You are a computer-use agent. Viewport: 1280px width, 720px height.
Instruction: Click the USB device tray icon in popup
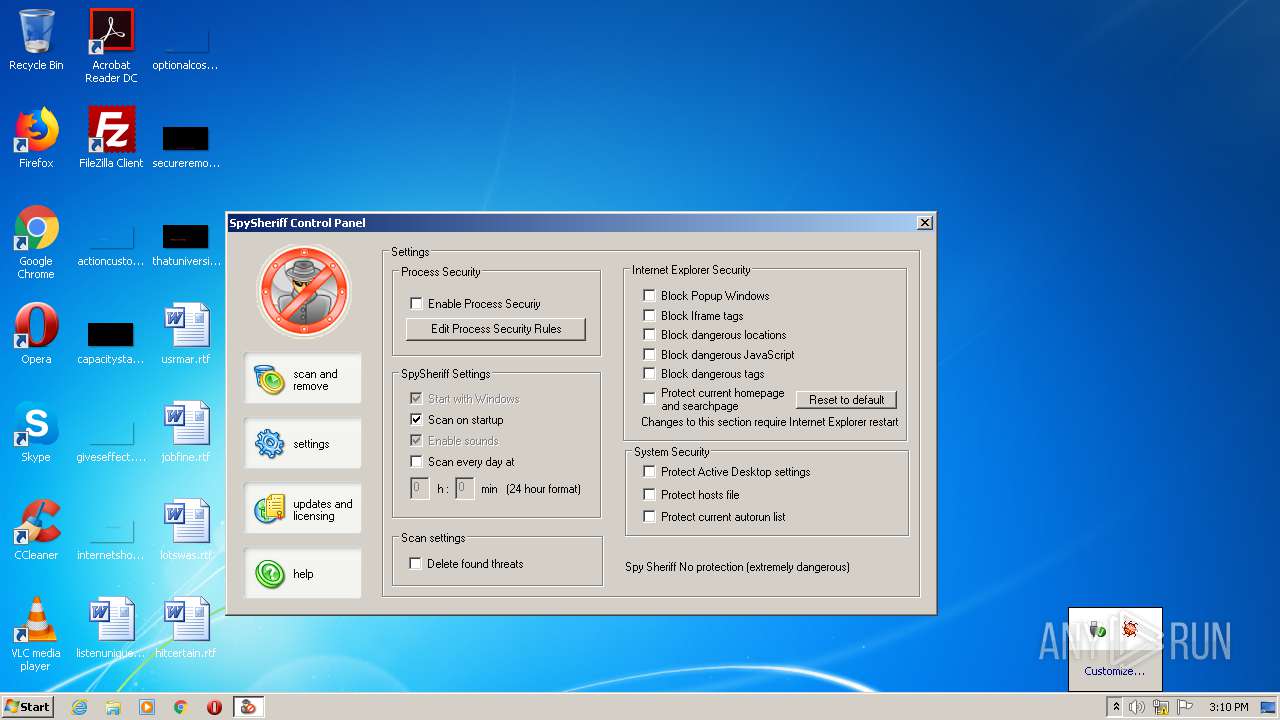(x=1097, y=629)
